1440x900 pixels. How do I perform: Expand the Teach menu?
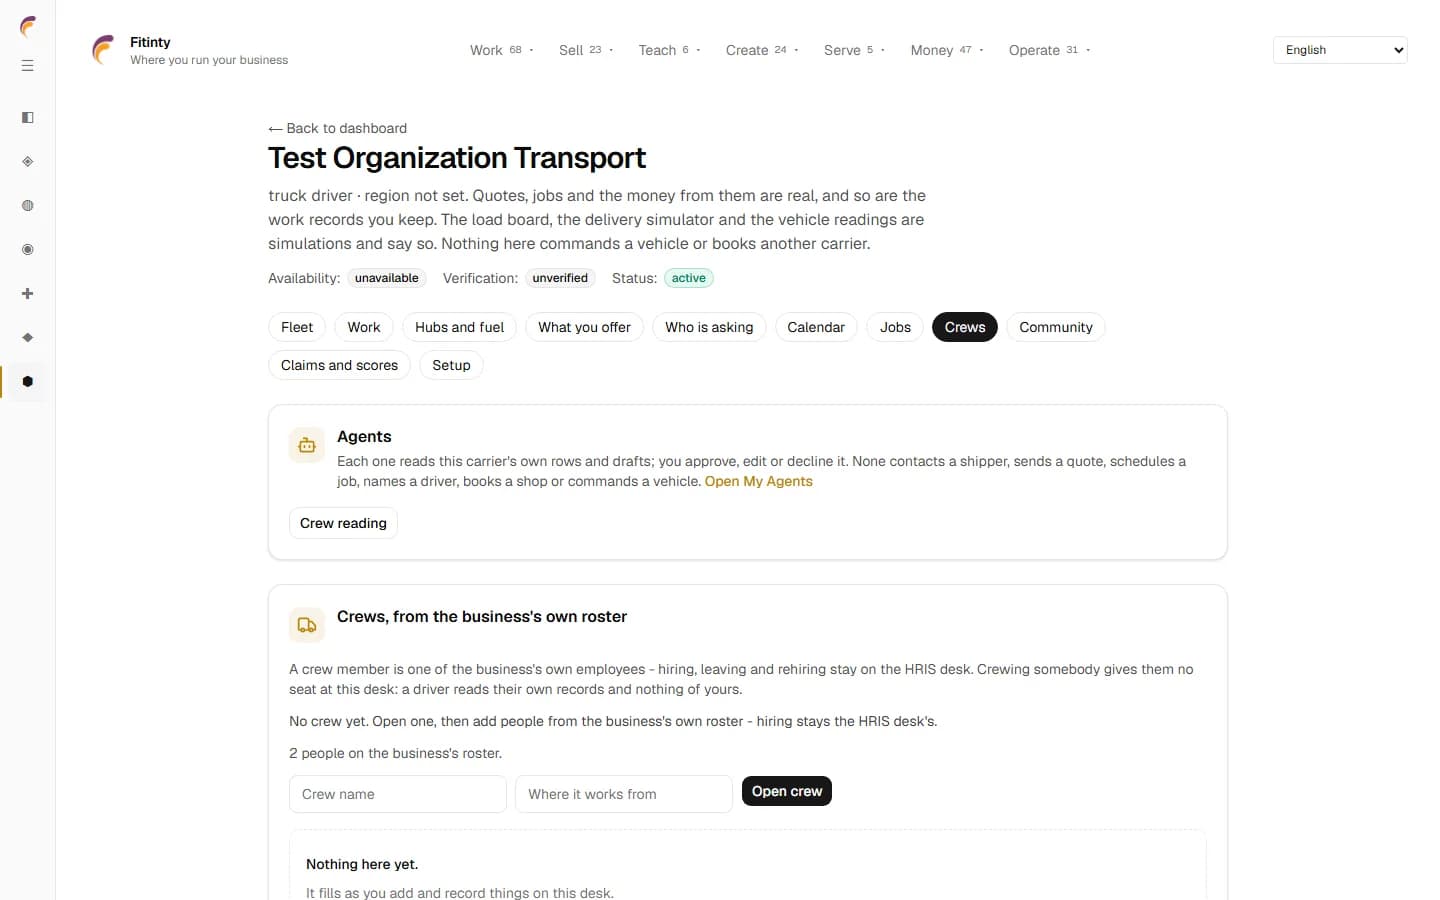[x=670, y=50]
